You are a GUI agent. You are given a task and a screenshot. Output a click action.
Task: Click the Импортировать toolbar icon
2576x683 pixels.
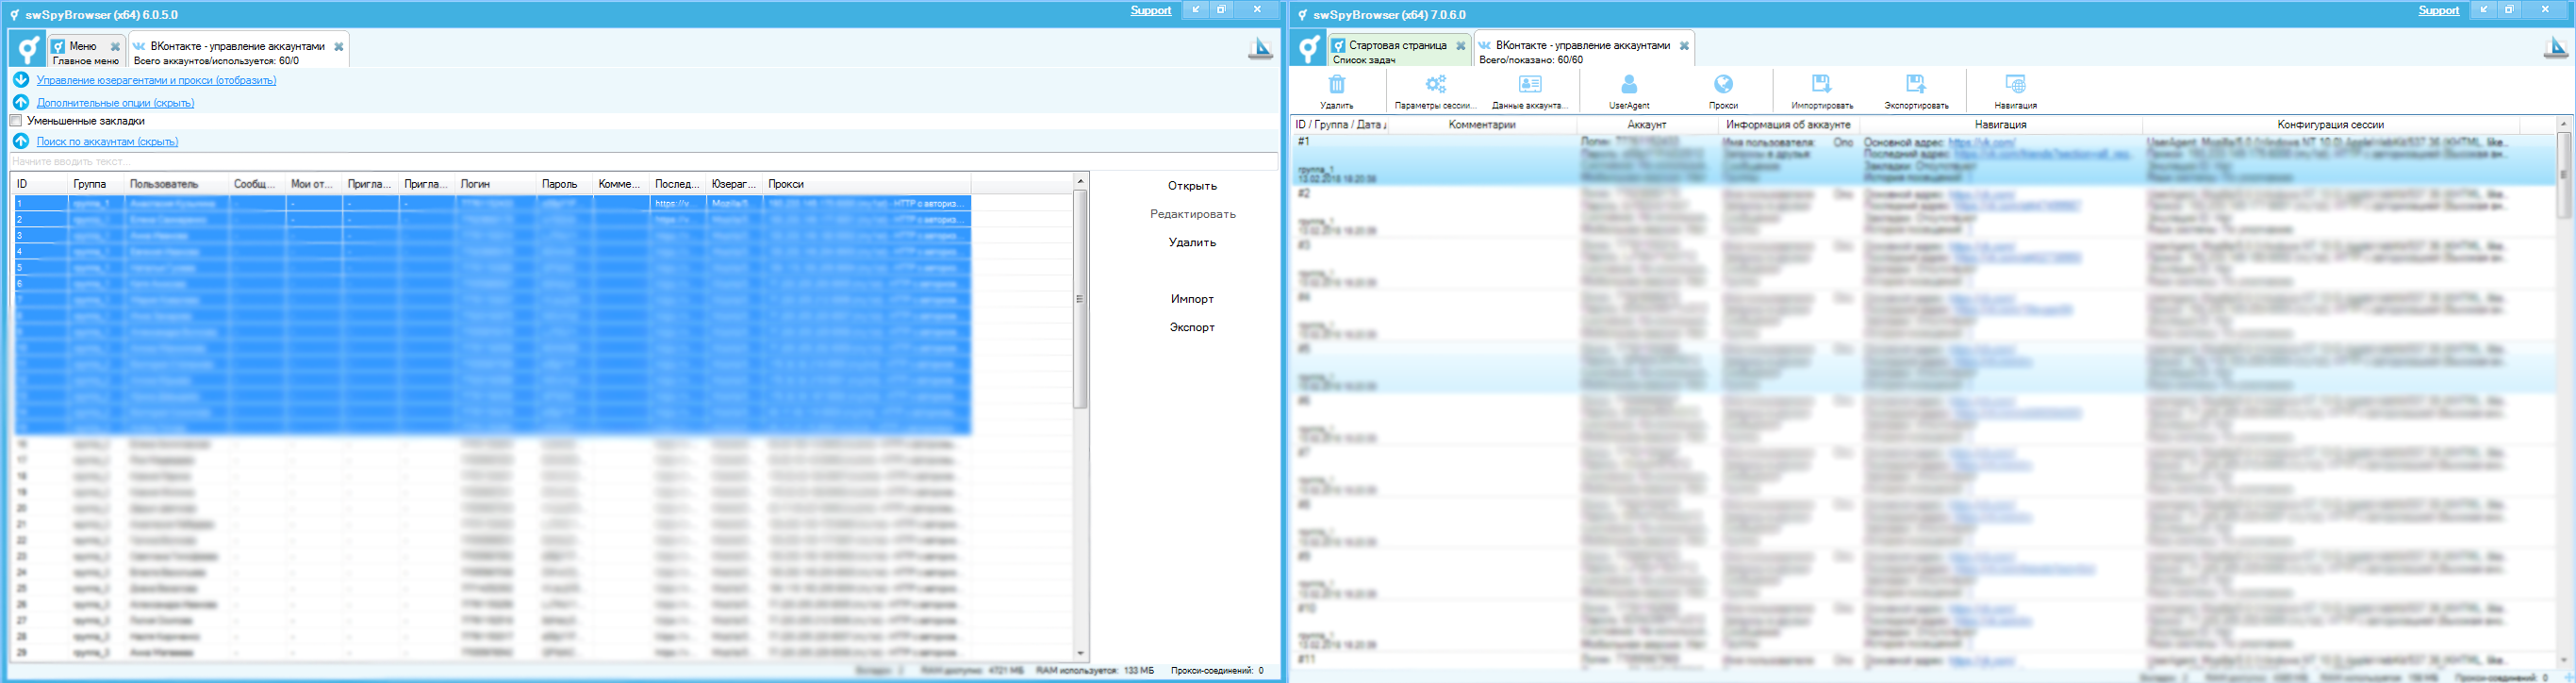pos(1821,85)
